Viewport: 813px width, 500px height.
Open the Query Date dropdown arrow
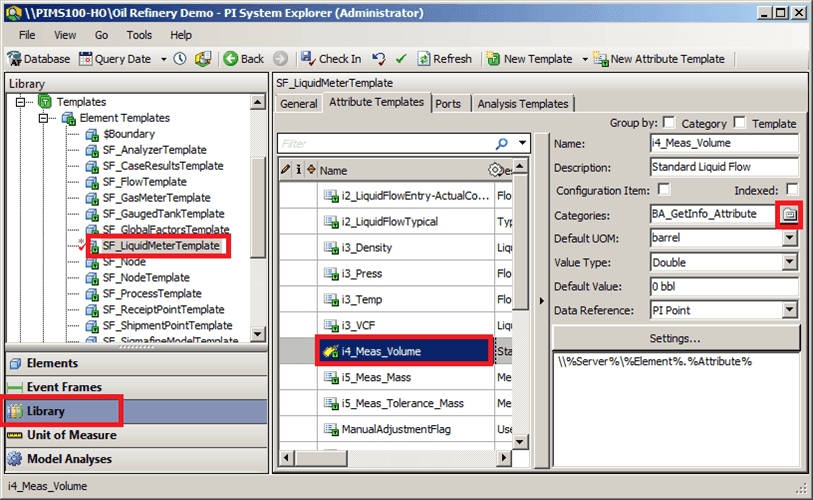click(x=164, y=60)
